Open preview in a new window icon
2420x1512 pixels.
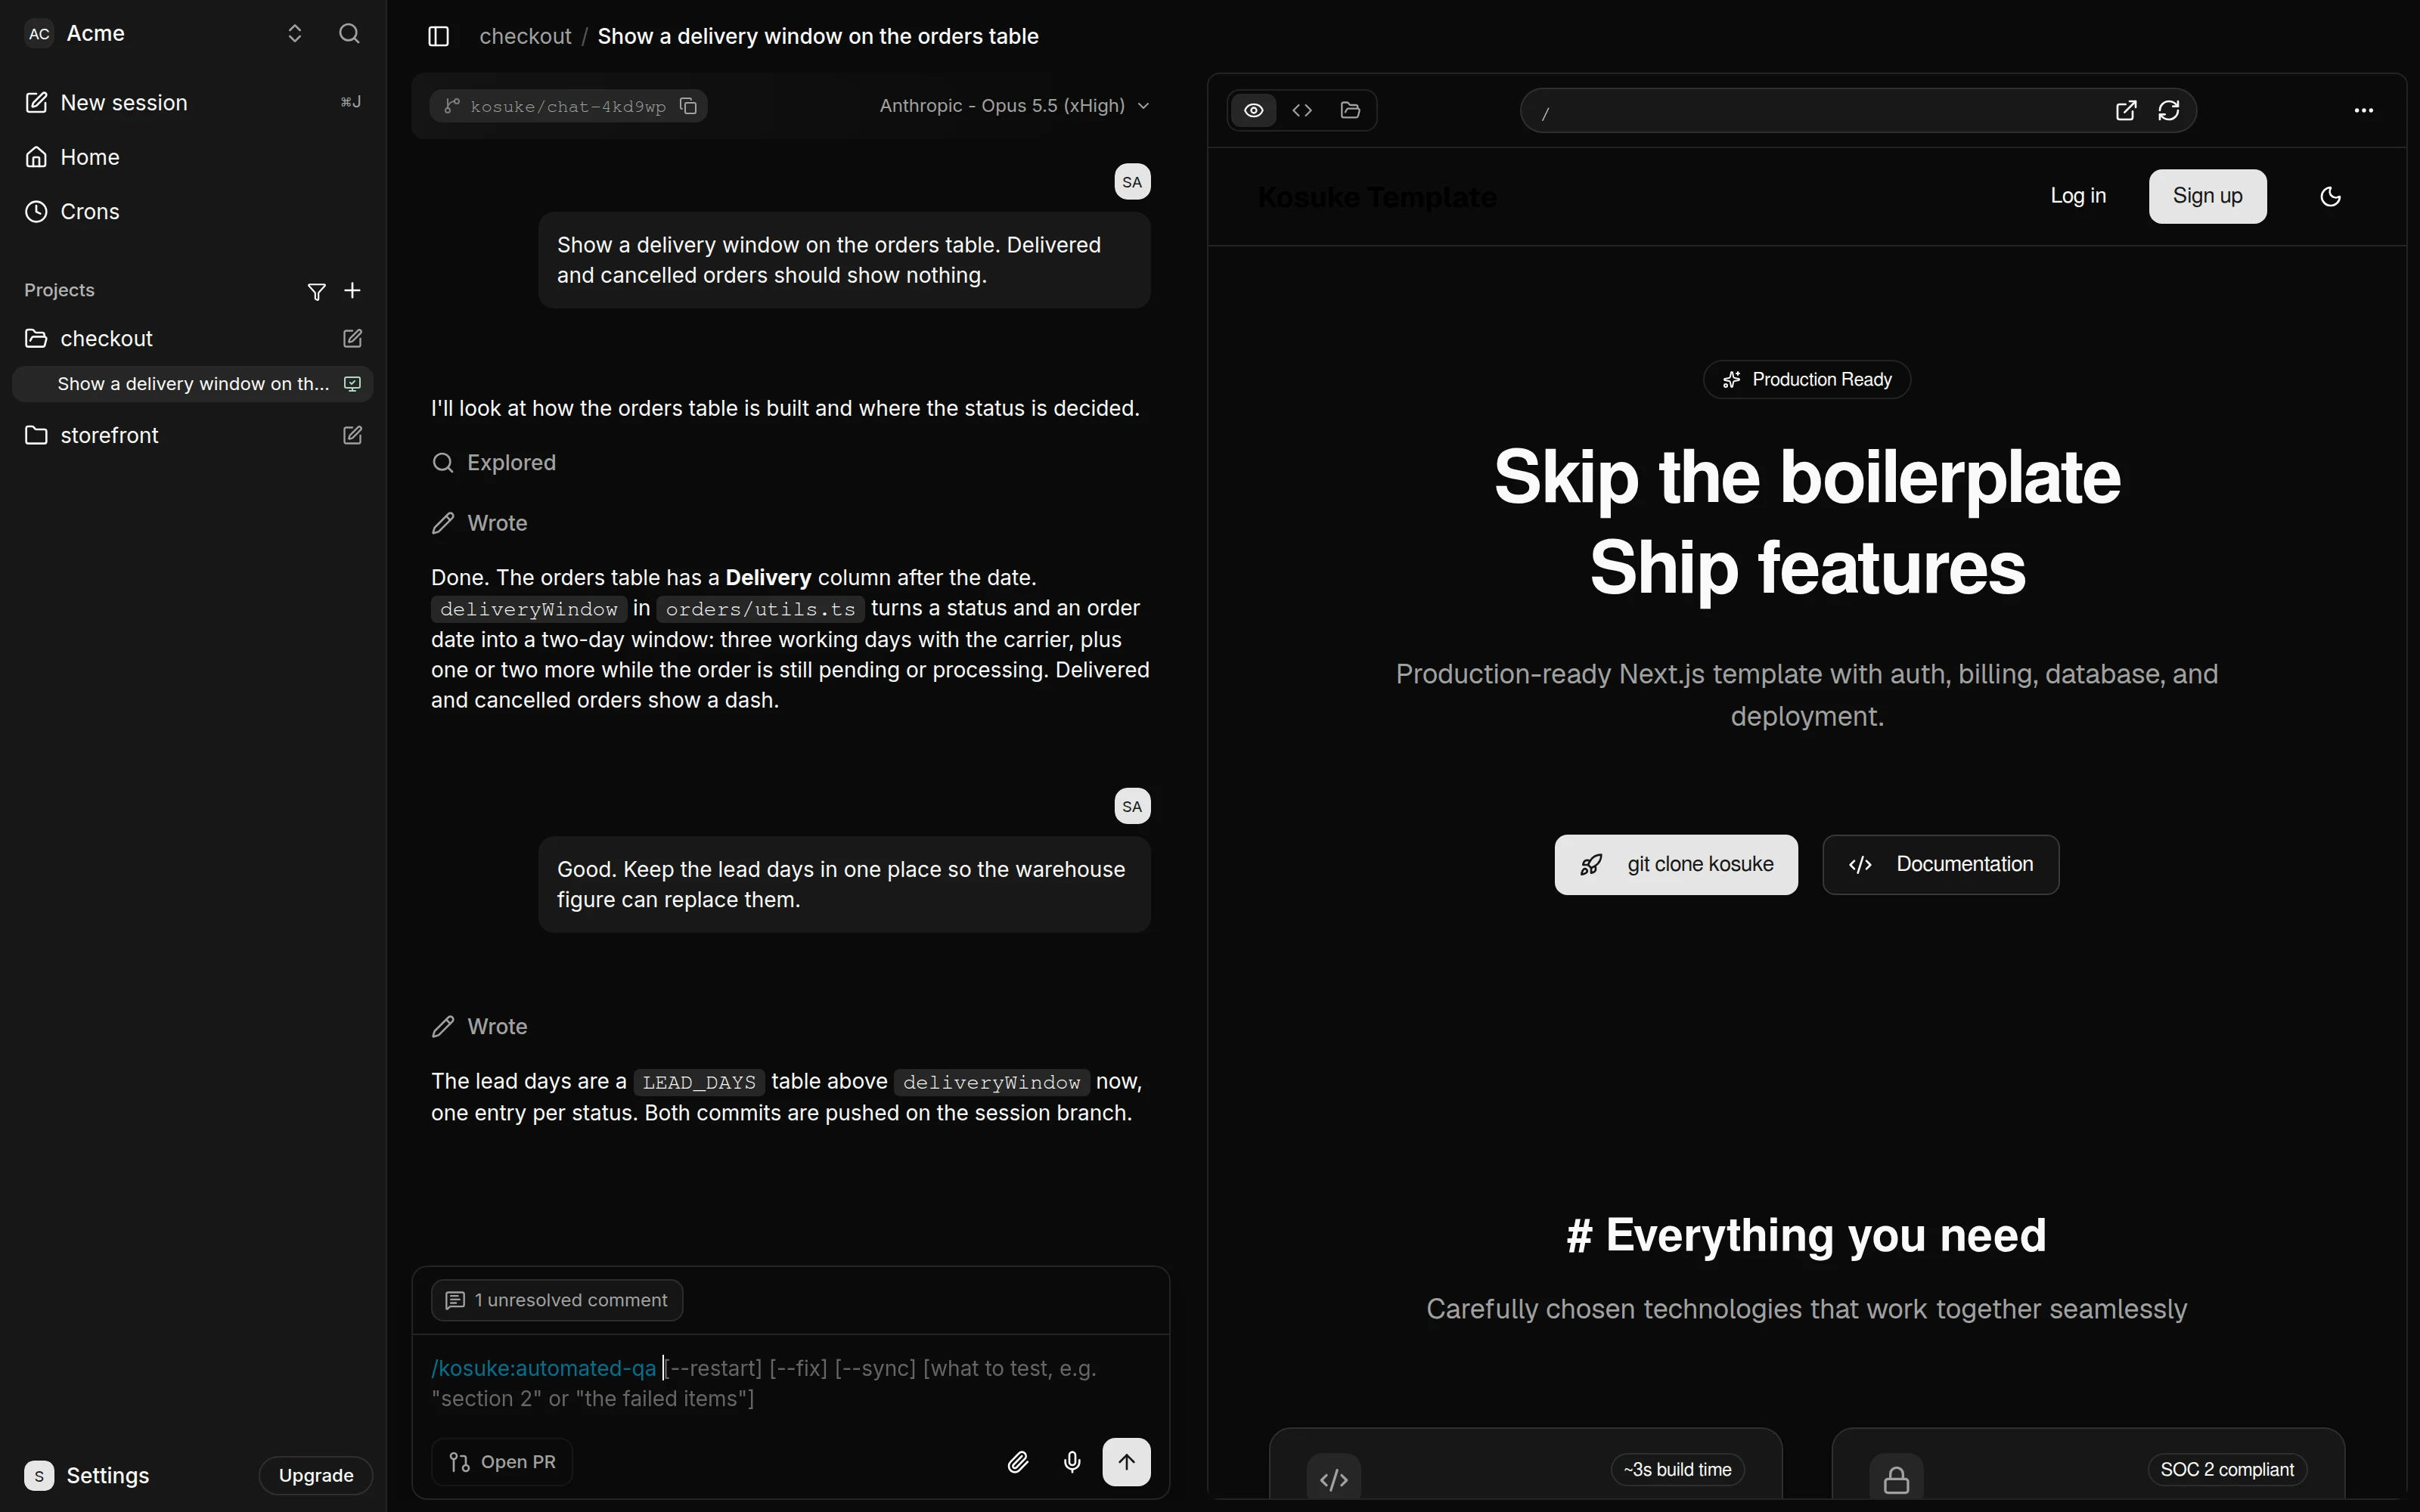pos(2126,111)
